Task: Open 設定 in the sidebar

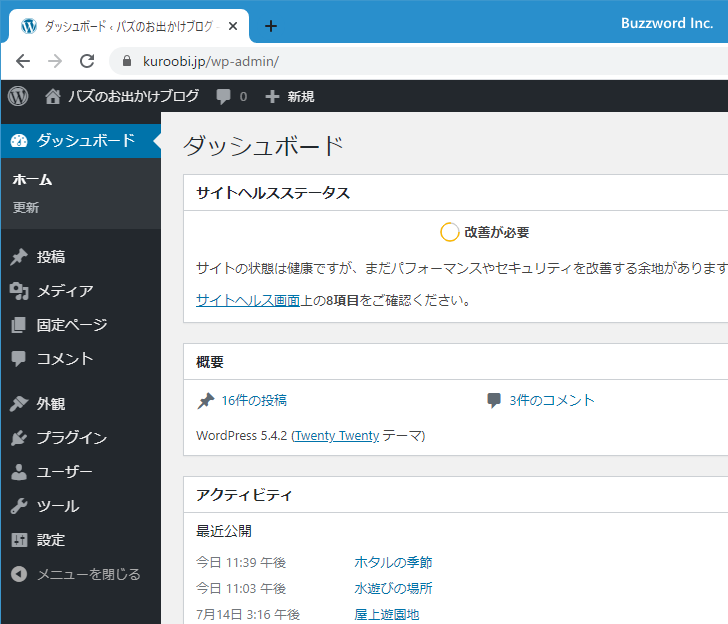Action: click(x=51, y=540)
